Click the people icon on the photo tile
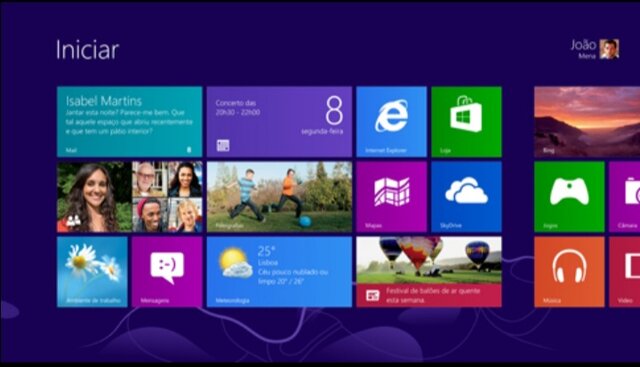Viewport: 640px width, 367px height. (x=73, y=221)
